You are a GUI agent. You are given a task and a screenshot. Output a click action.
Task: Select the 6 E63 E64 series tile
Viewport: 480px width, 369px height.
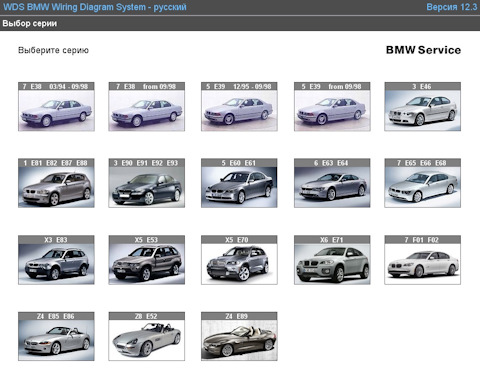(332, 183)
